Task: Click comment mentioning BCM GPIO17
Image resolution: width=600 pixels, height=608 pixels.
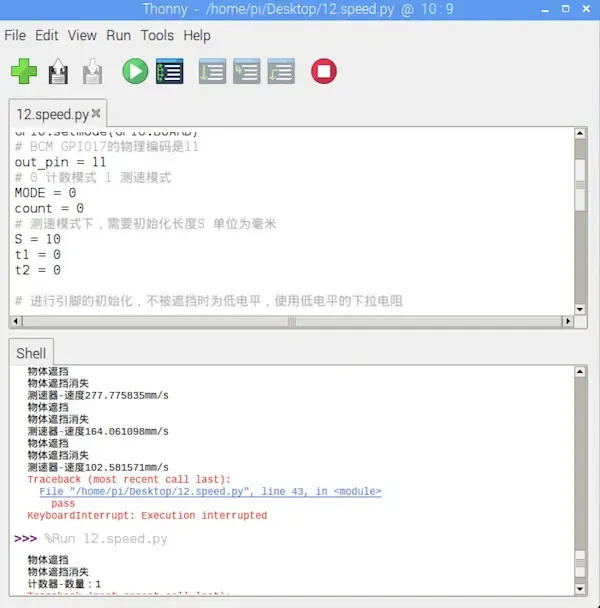Action: pos(107,147)
